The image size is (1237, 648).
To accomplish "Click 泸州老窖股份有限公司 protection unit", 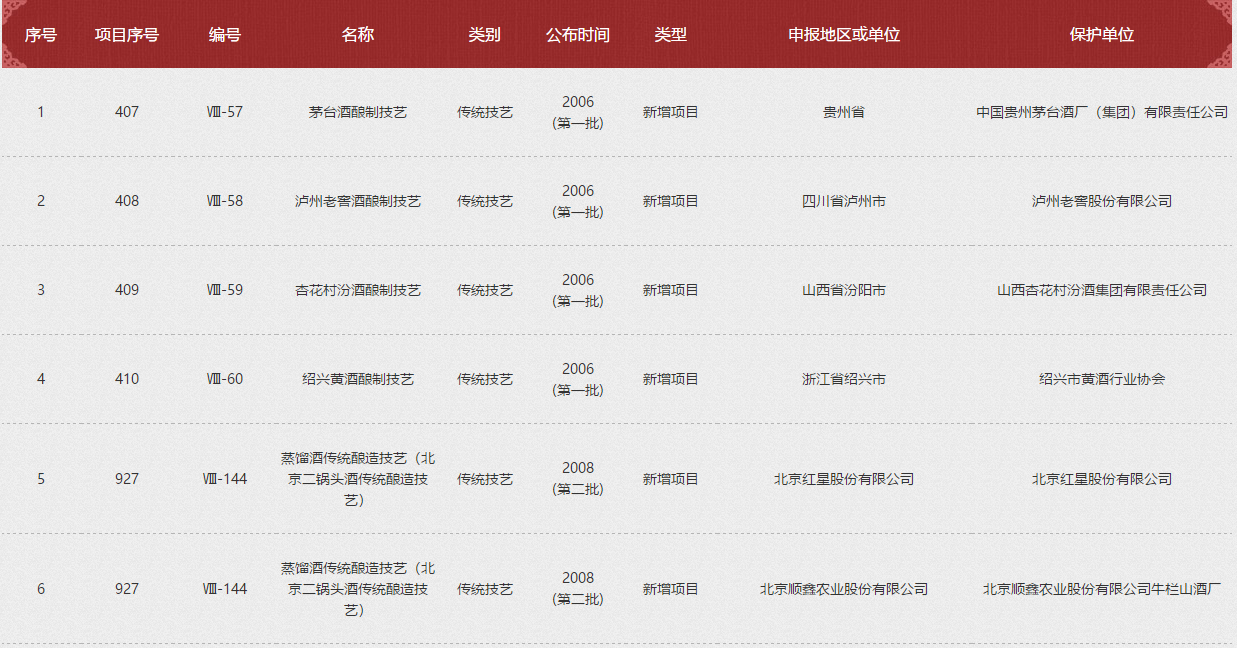I will click(1102, 201).
